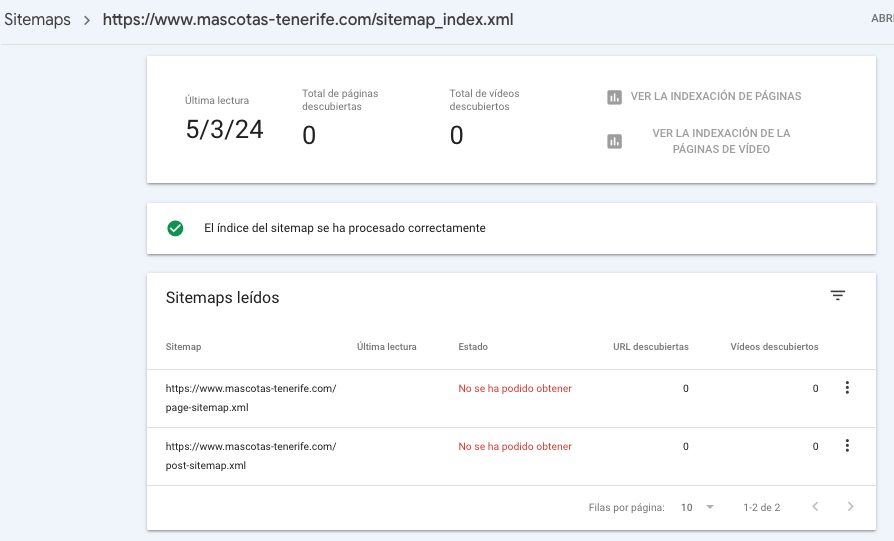
Task: Open the post-sitemap.xml row
Action: (511, 457)
